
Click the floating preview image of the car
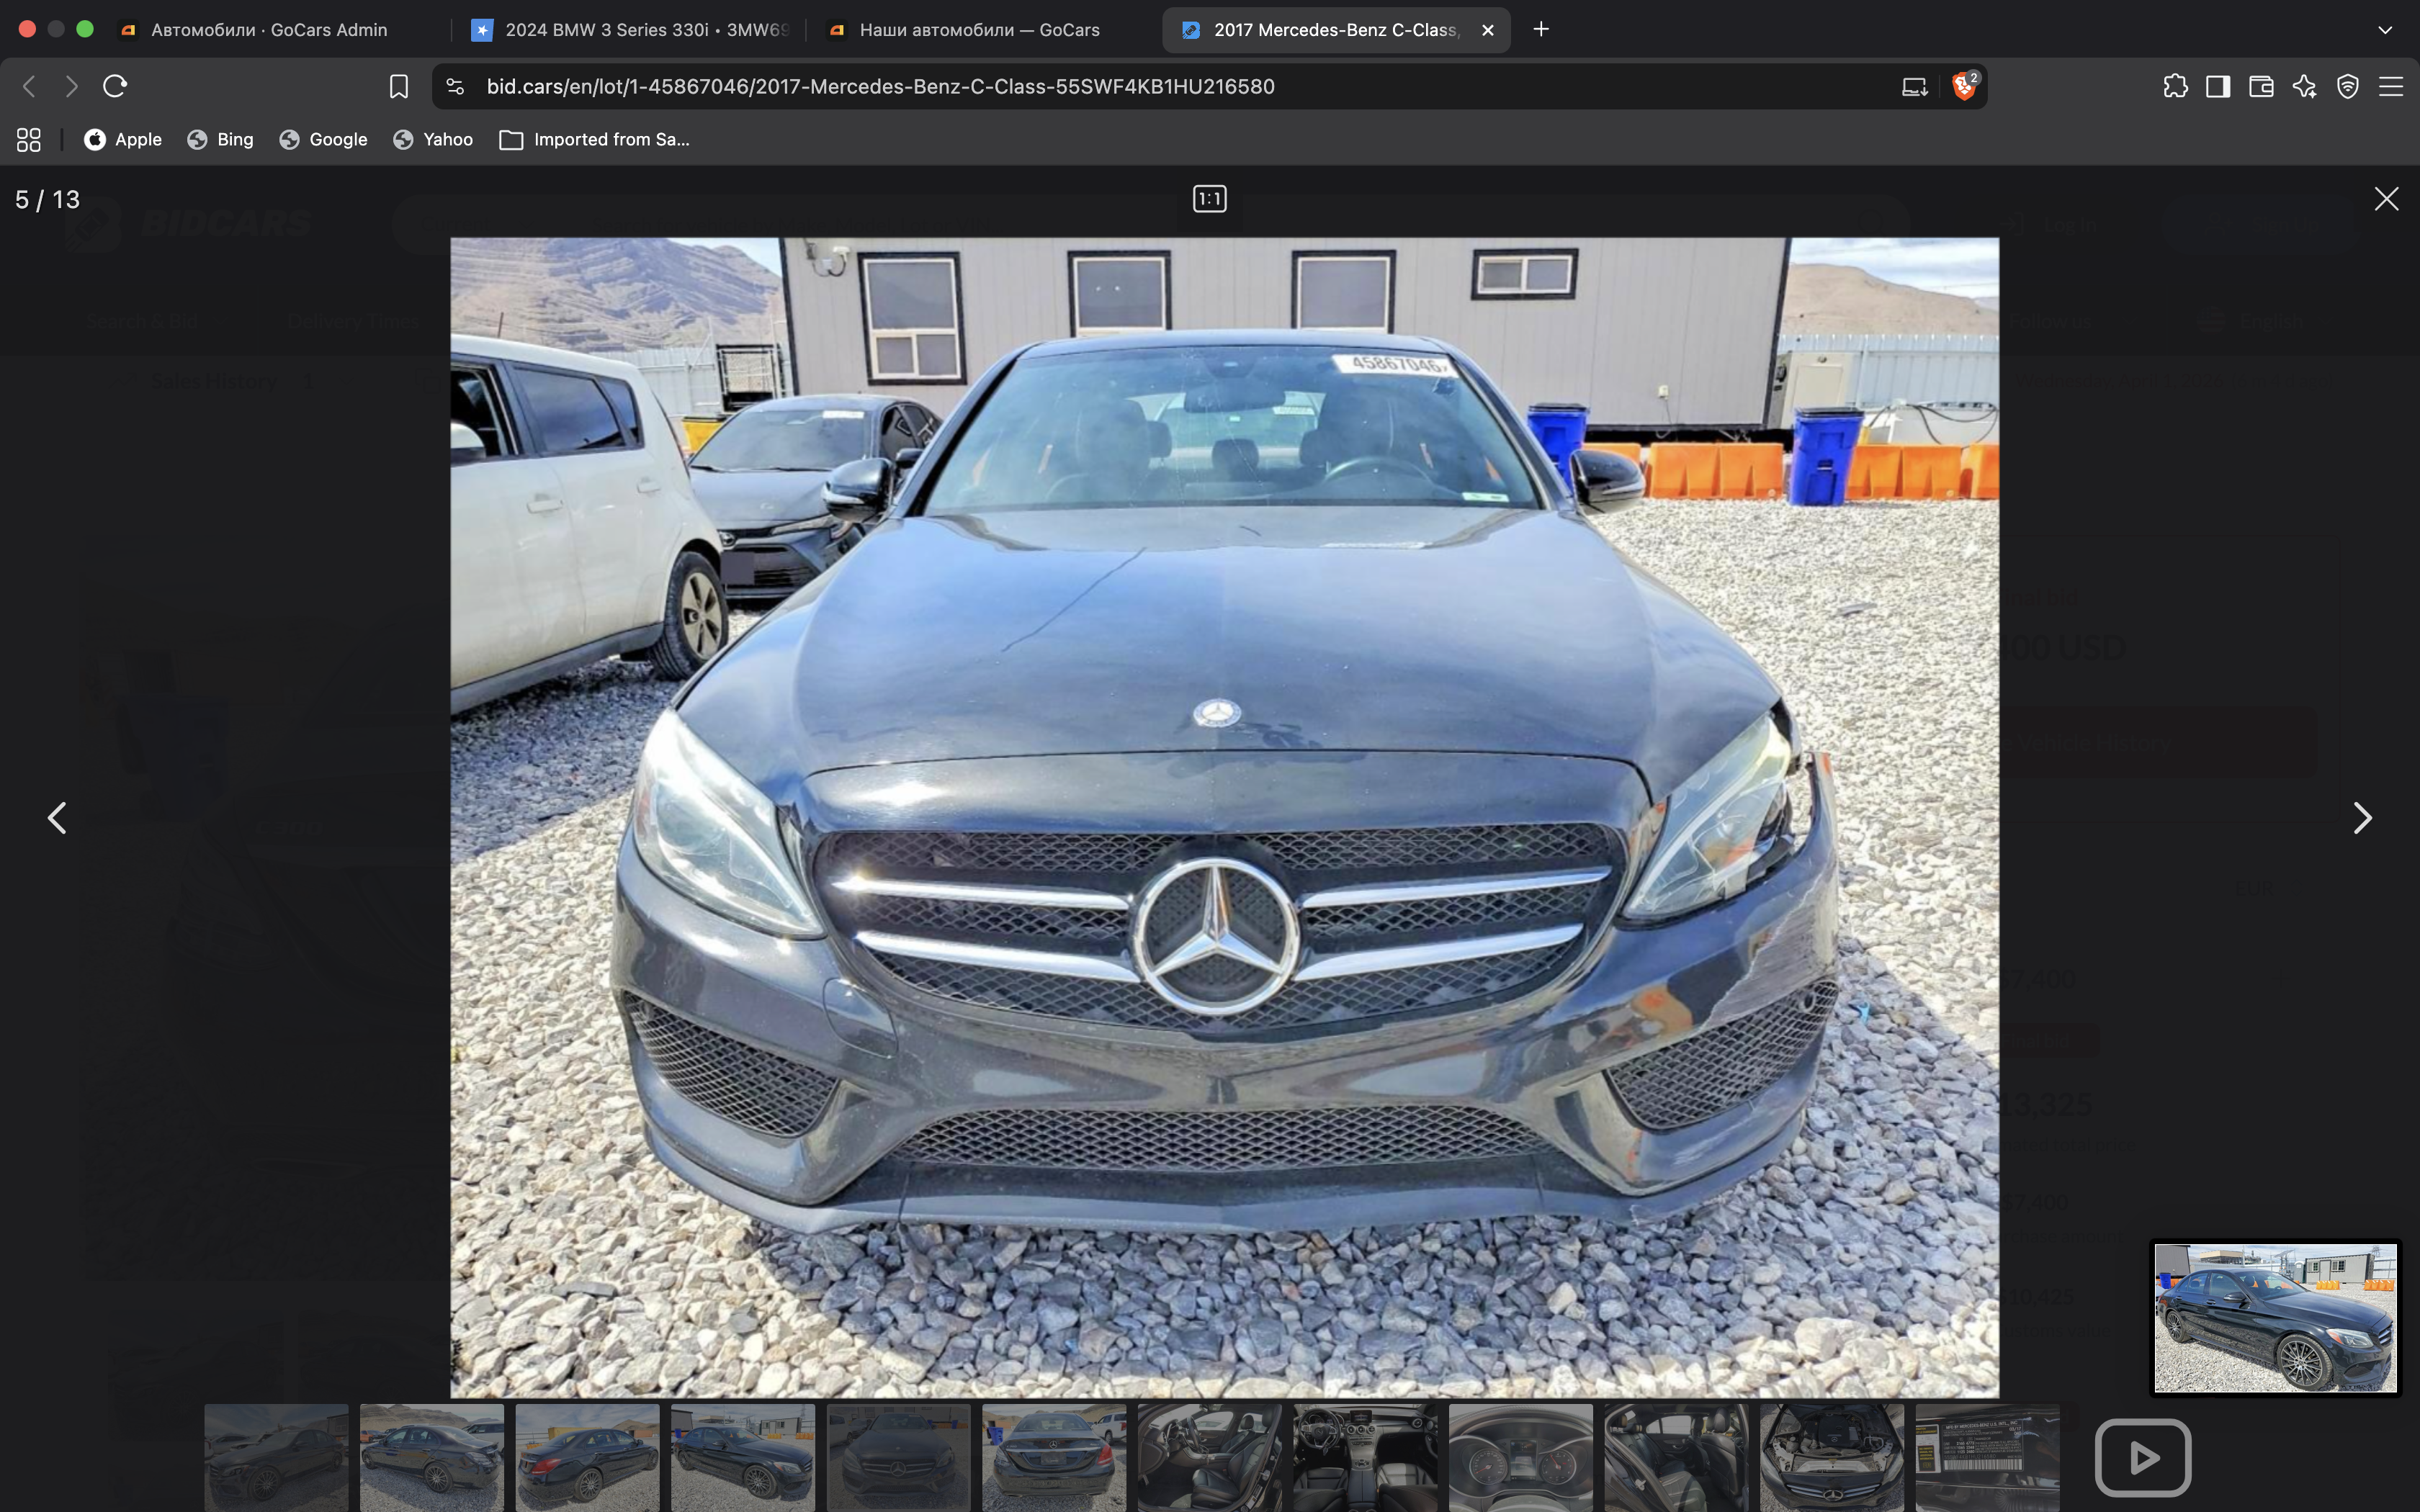(2275, 1318)
